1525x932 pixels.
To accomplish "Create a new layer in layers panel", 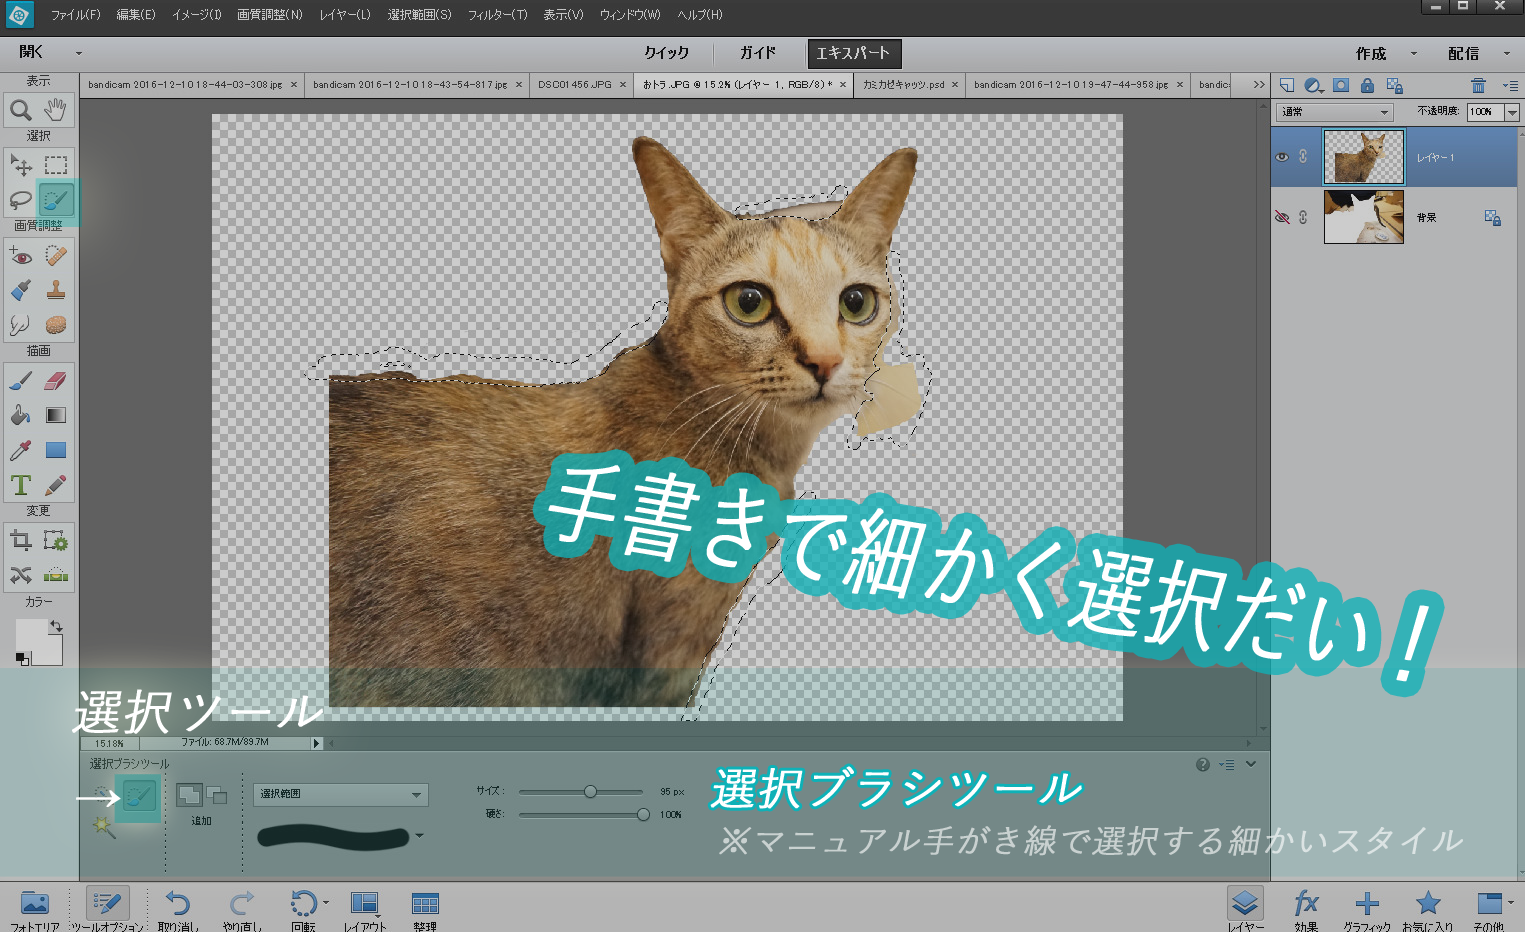I will 1287,85.
